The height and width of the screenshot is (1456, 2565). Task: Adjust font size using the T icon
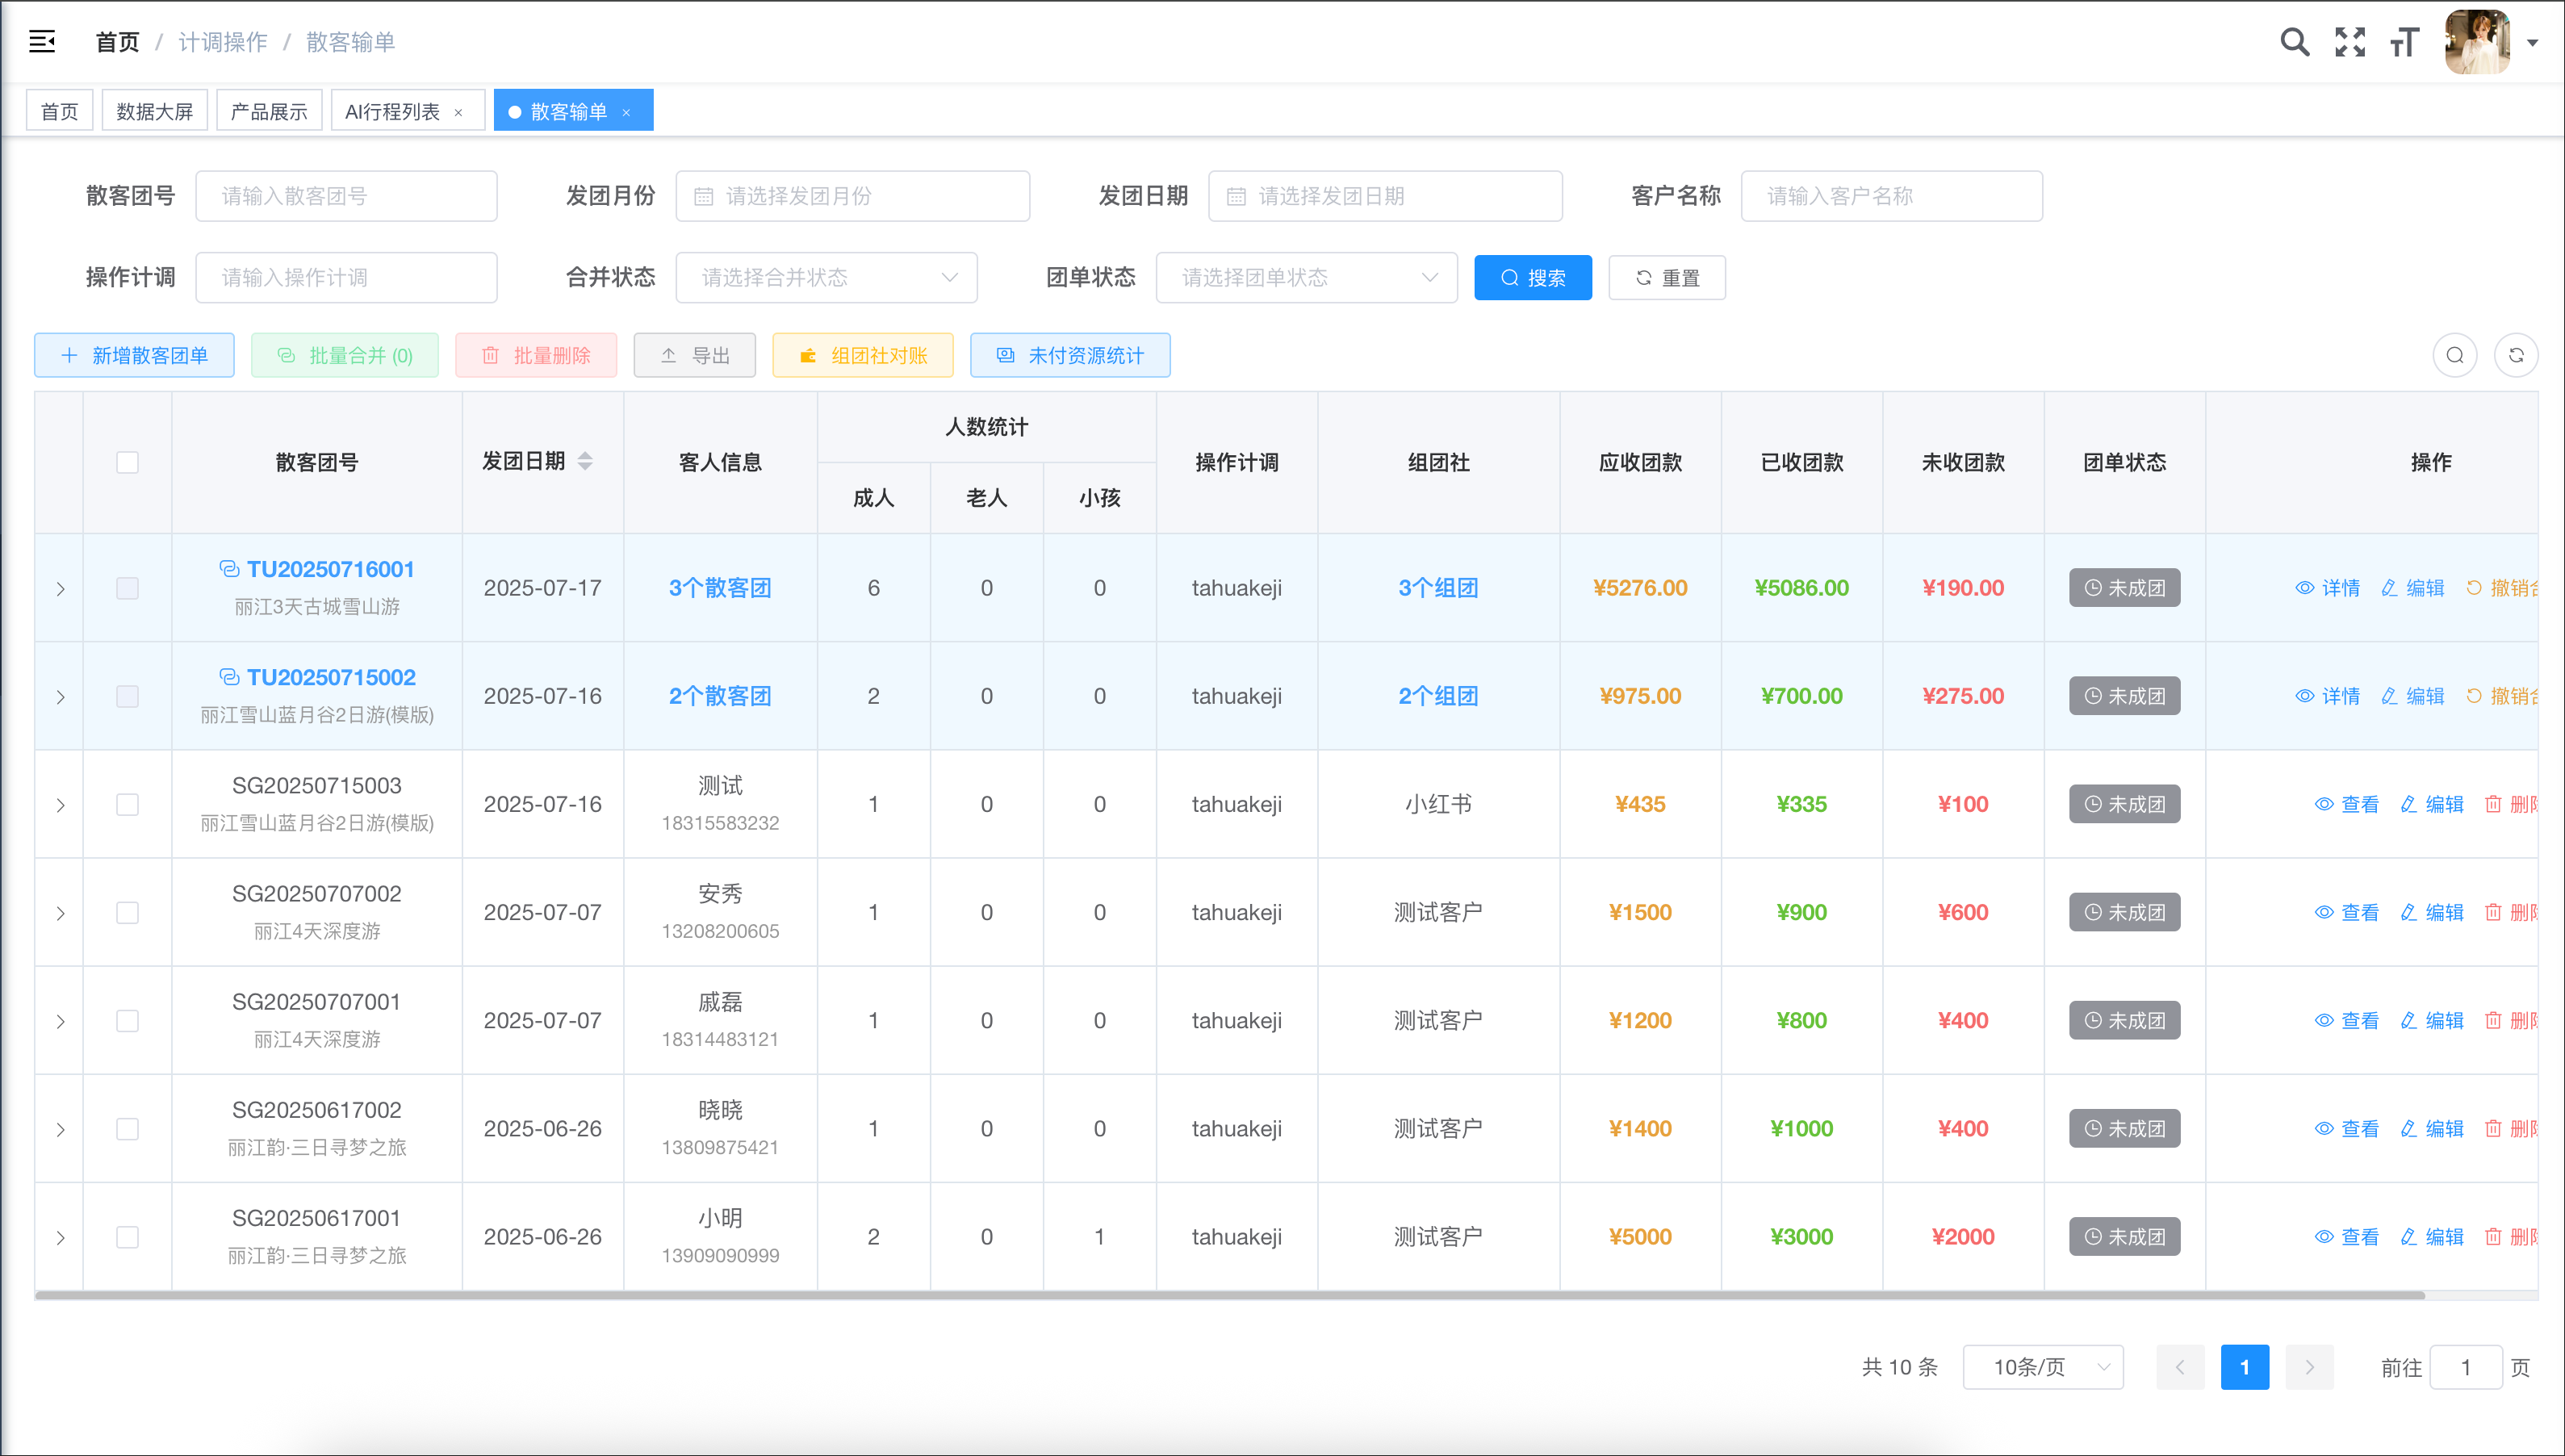click(x=2405, y=41)
